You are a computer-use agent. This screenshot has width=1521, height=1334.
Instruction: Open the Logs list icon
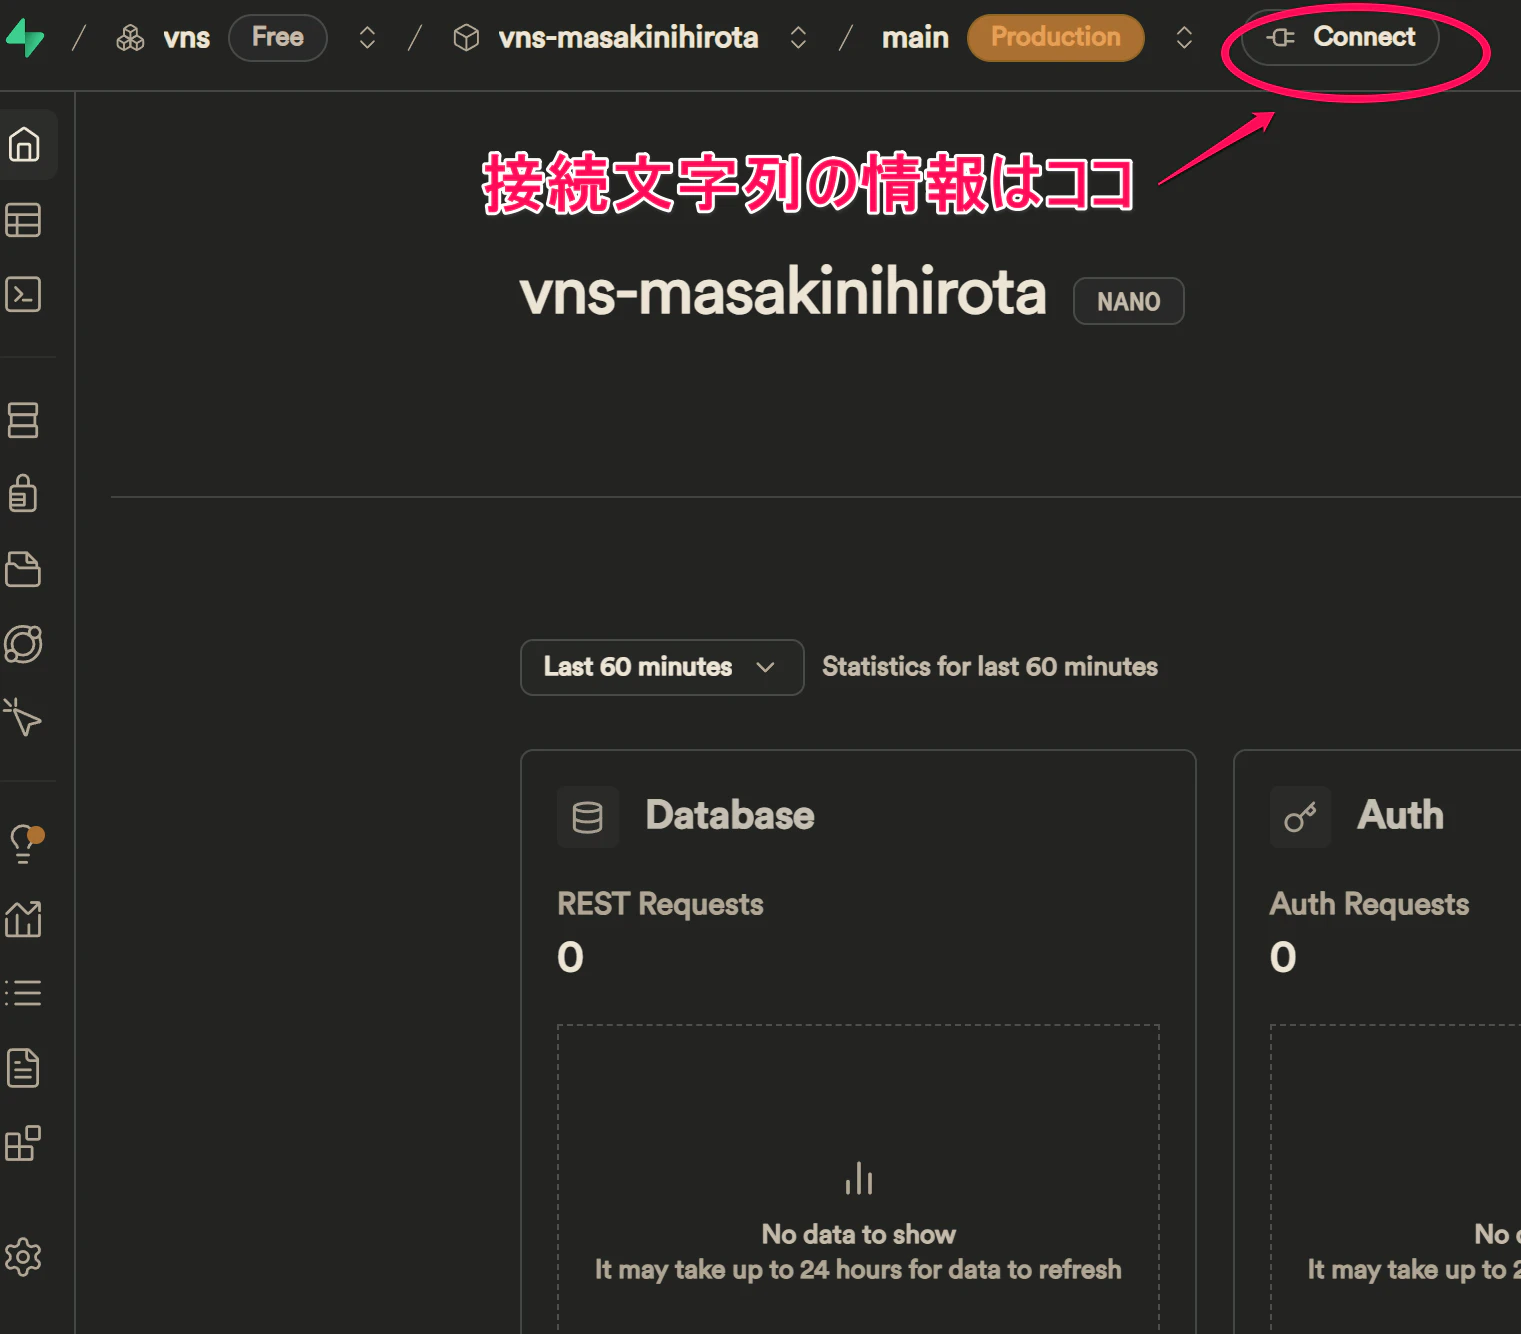(23, 993)
